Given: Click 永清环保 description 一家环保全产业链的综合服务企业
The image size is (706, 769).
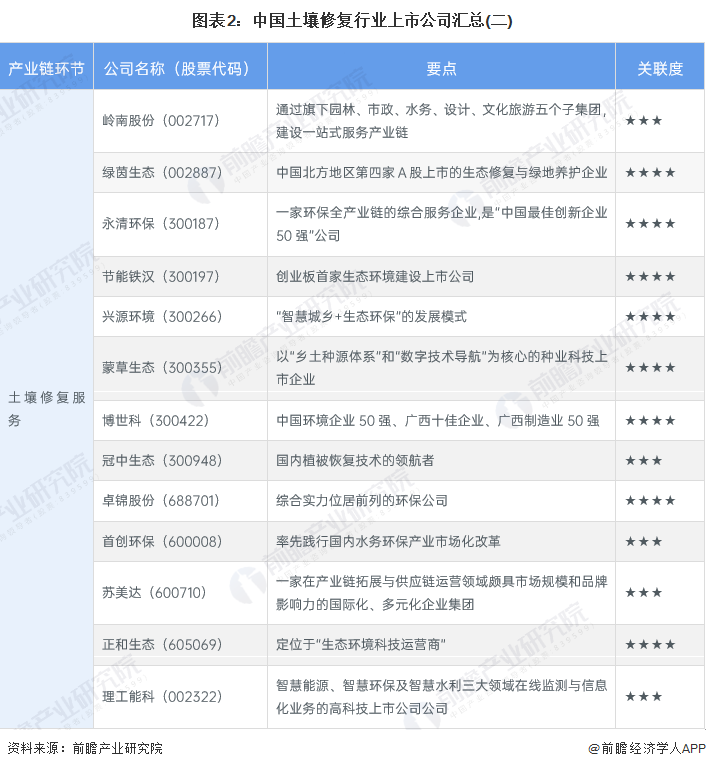Looking at the screenshot, I should click(441, 224).
